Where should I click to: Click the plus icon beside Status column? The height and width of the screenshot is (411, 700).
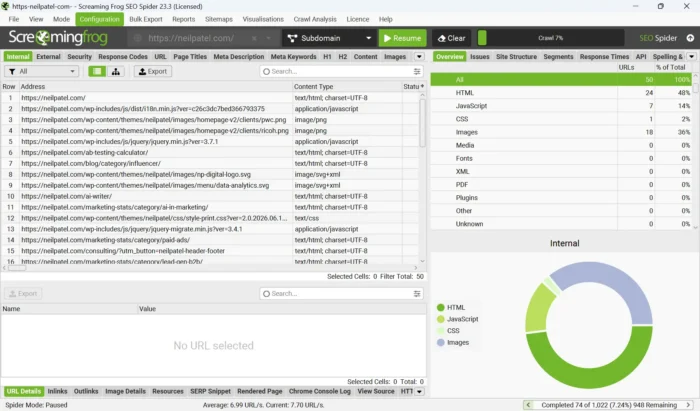[x=422, y=86]
